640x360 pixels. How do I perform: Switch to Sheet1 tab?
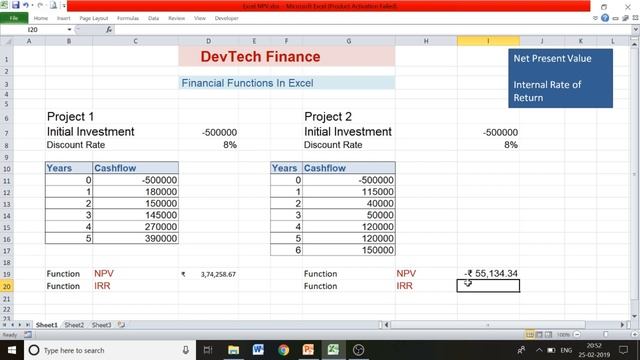pyautogui.click(x=47, y=325)
